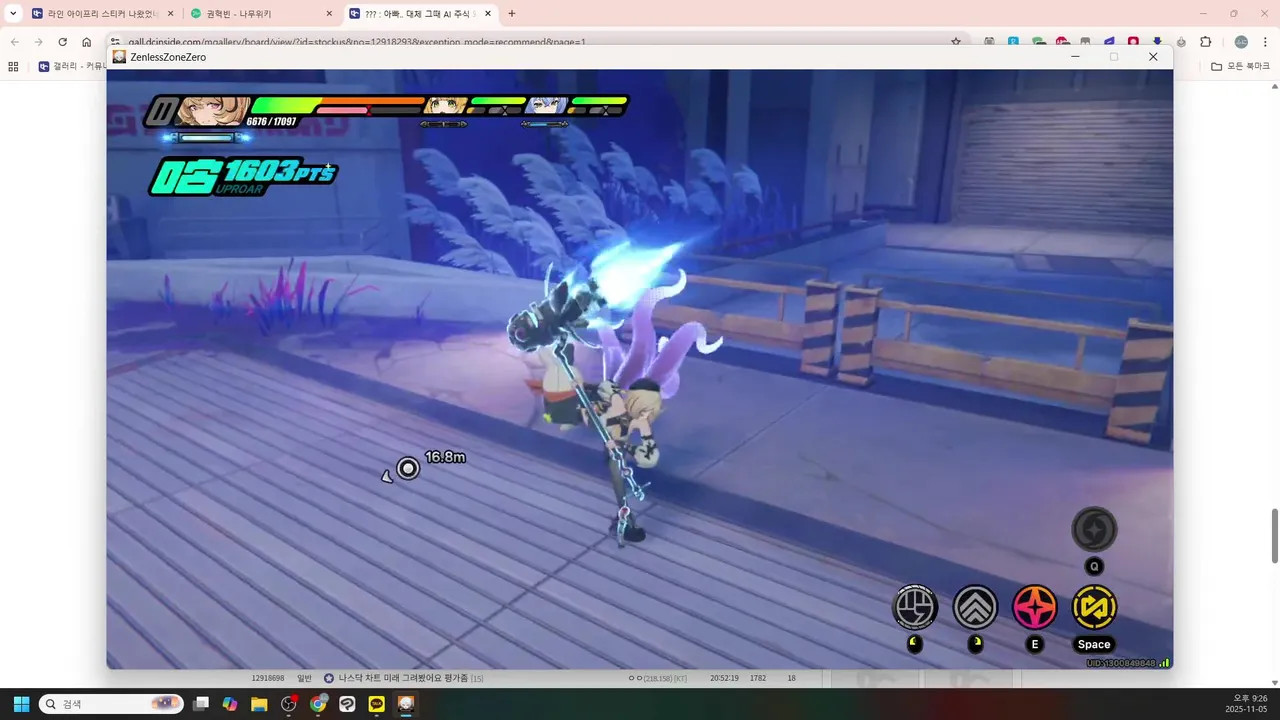Click the blue energy bar under the portrait
Viewport: 1280px width, 720px height.
click(x=206, y=138)
